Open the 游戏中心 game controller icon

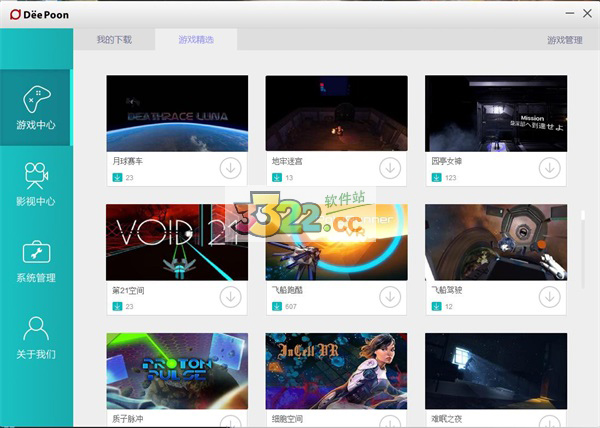[x=36, y=99]
